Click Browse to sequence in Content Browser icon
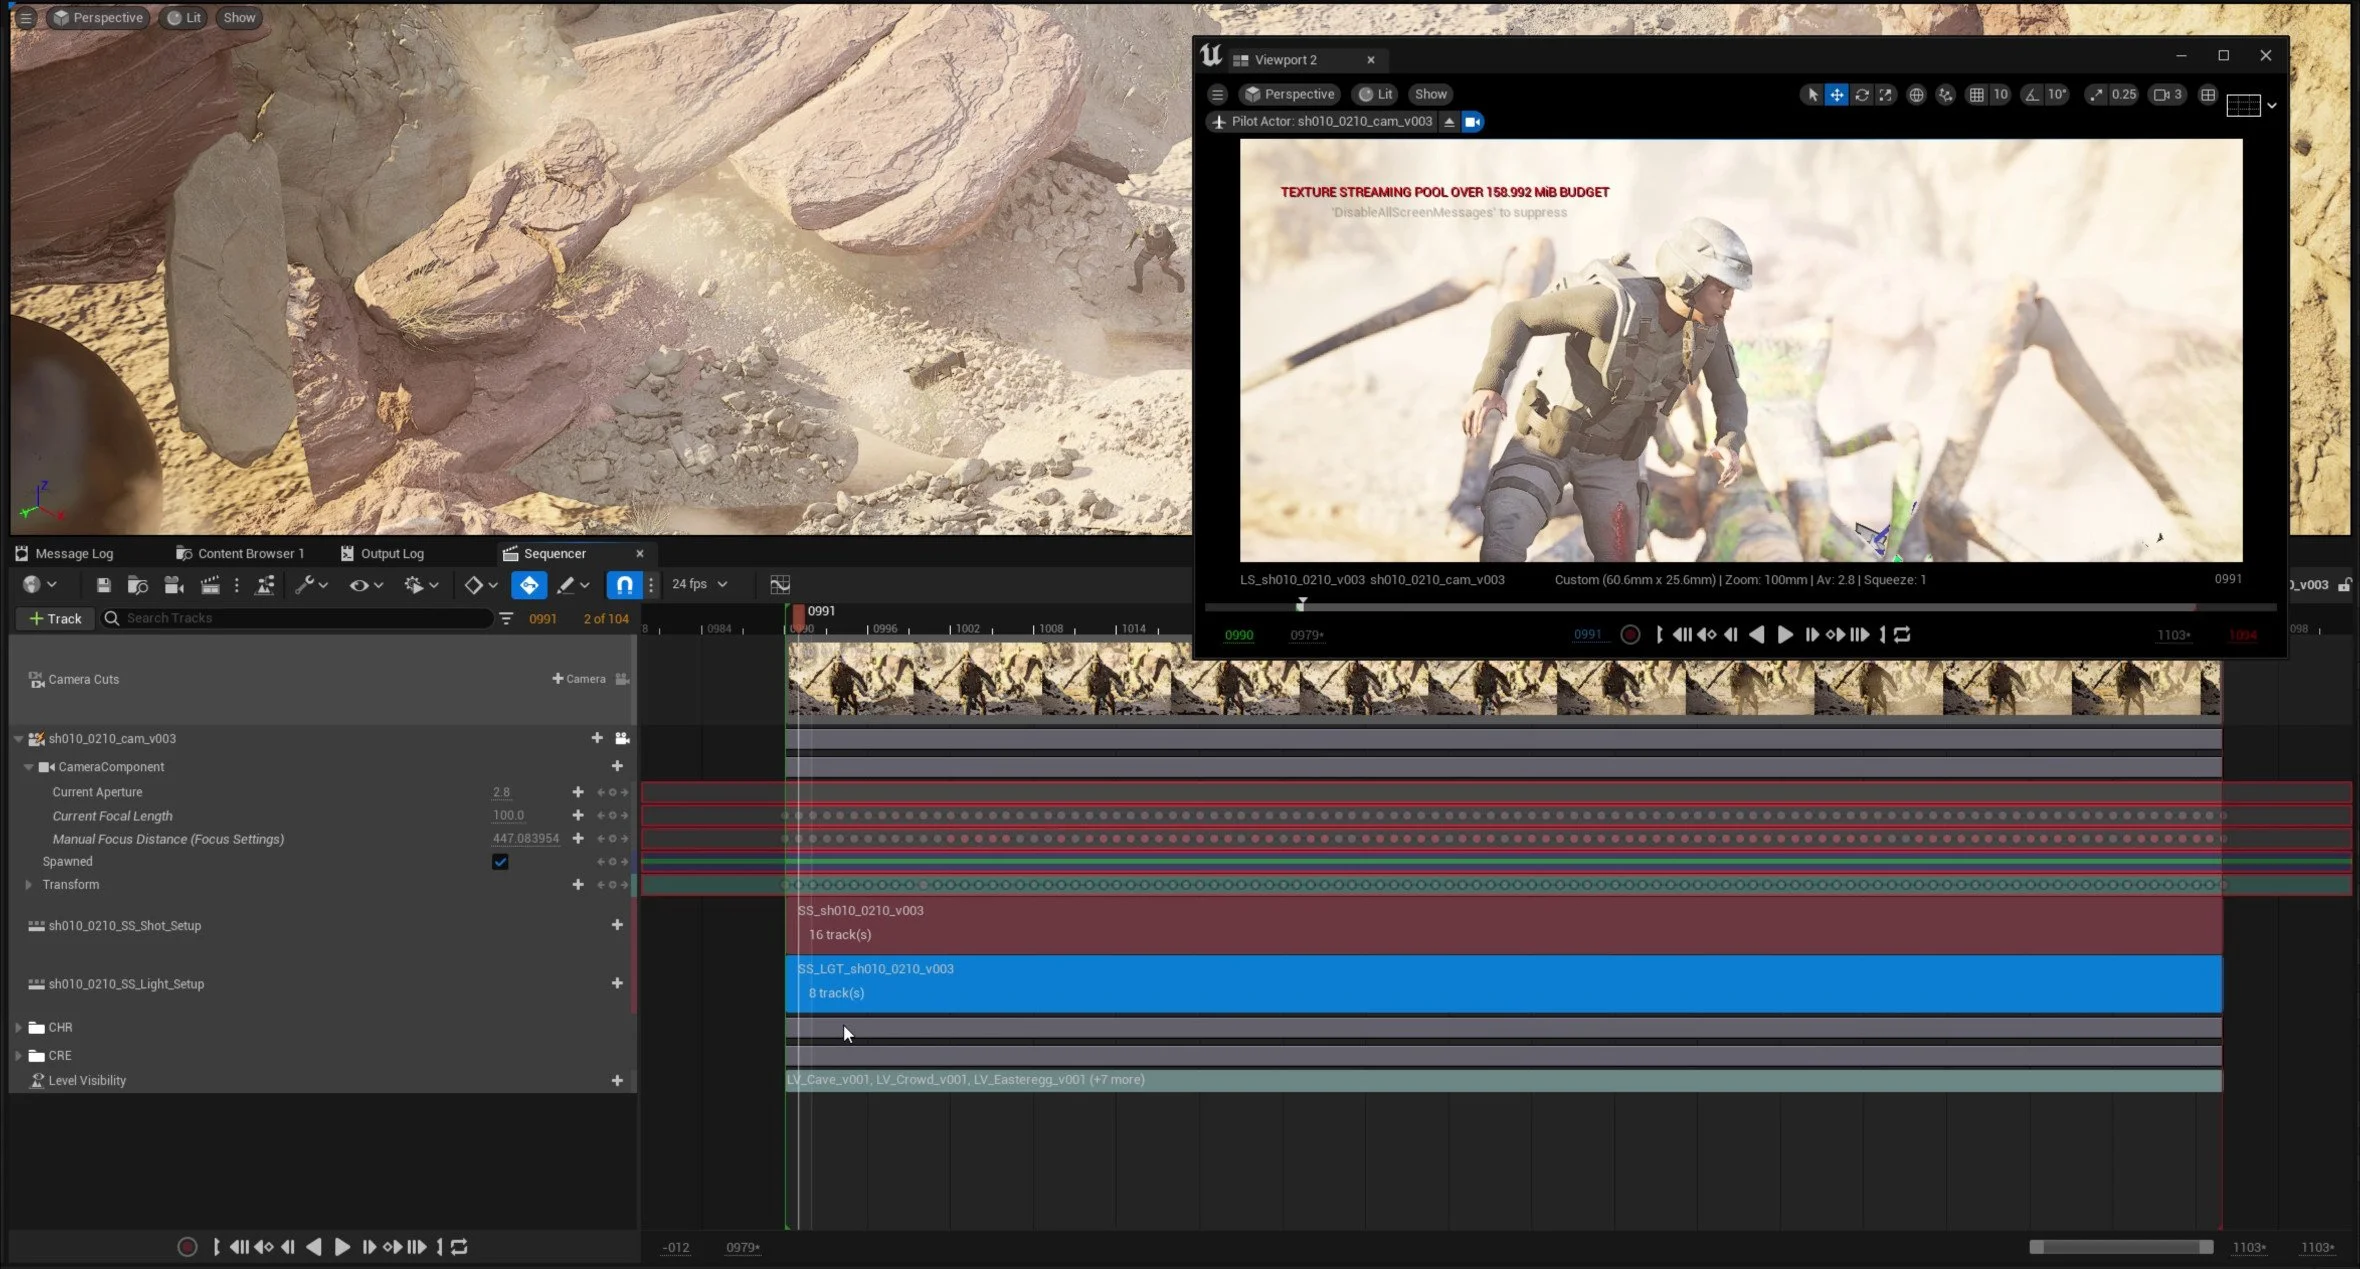Viewport: 2360px width, 1269px height. tap(138, 585)
